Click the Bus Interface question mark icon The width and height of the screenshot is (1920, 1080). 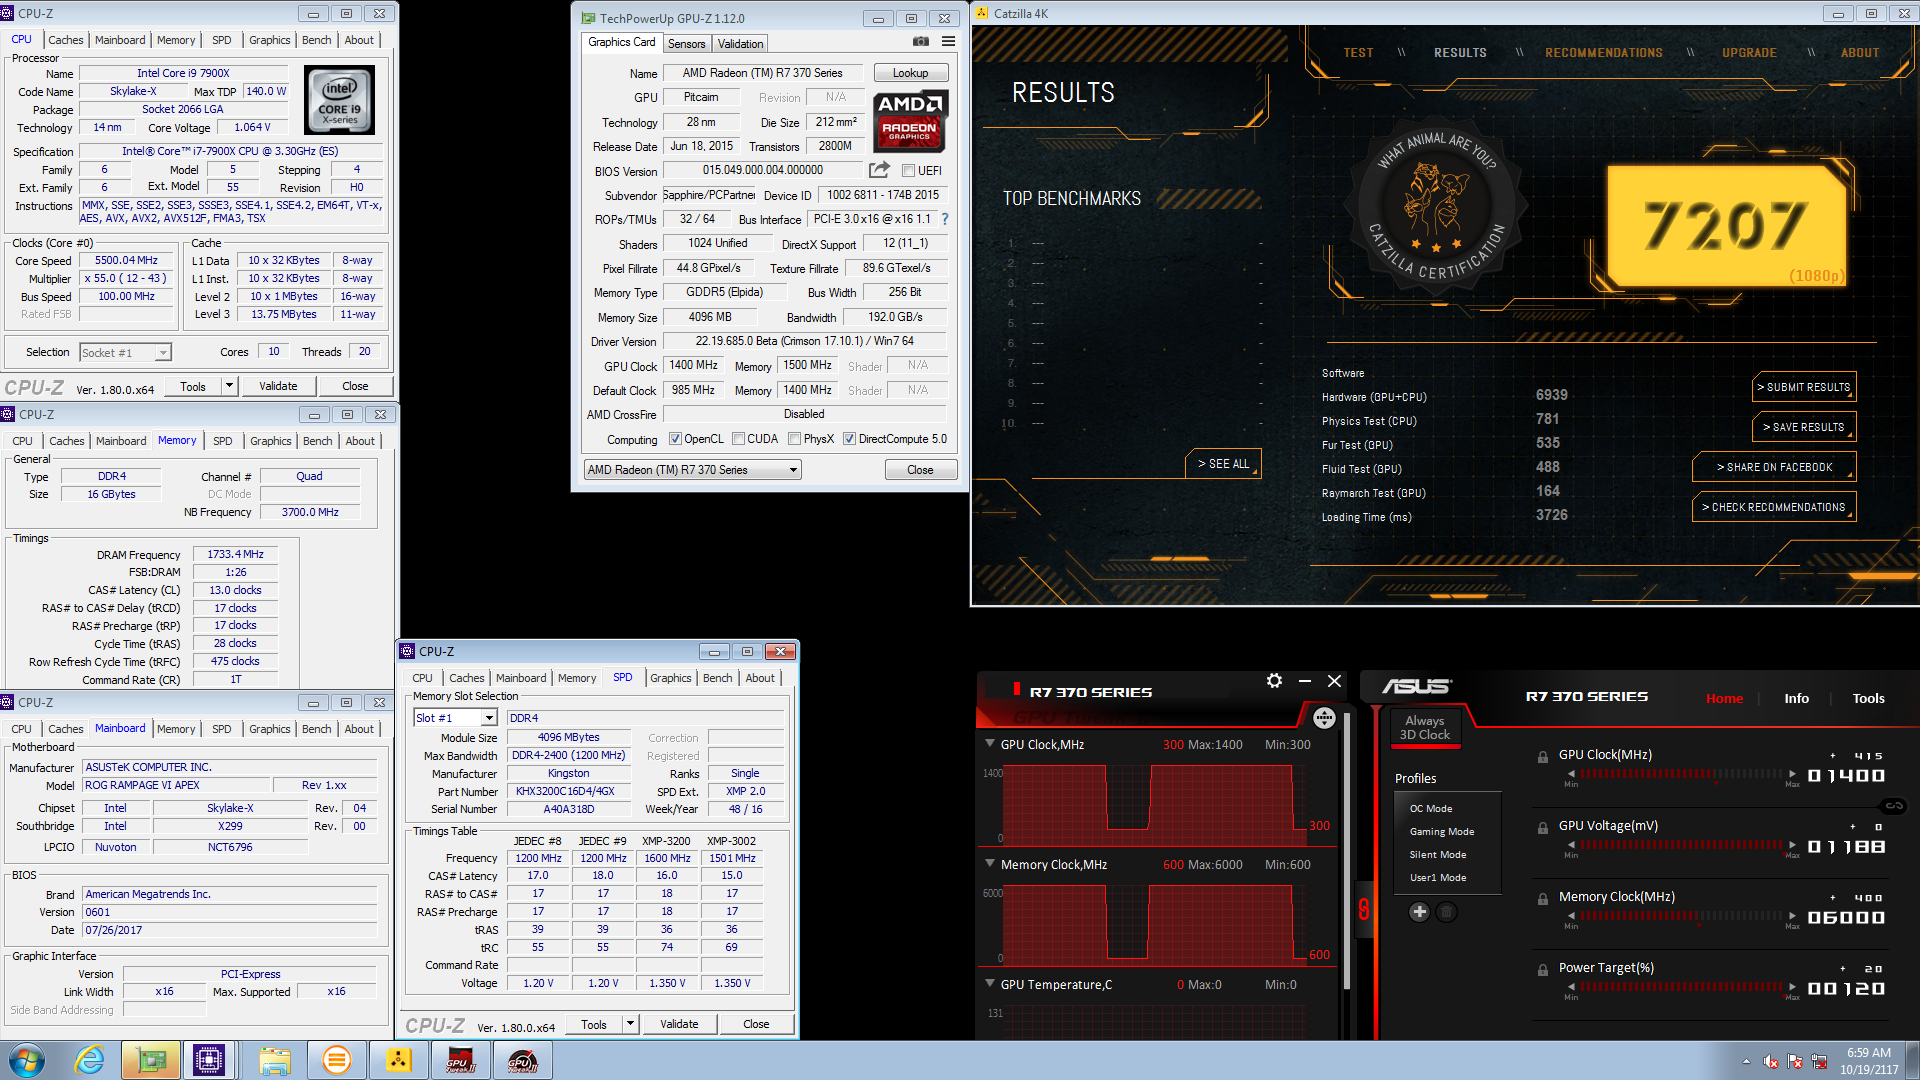click(945, 219)
